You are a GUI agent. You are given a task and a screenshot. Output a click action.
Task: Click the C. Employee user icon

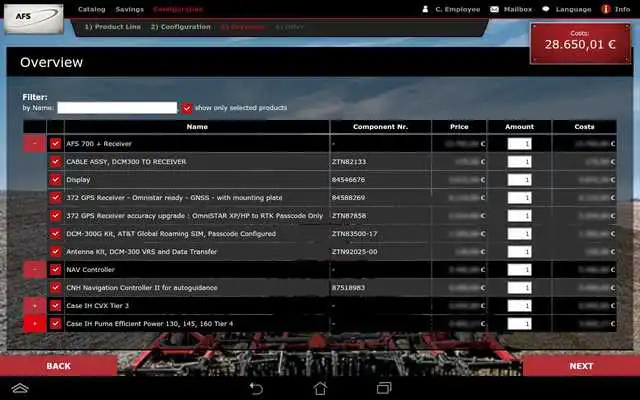425,9
